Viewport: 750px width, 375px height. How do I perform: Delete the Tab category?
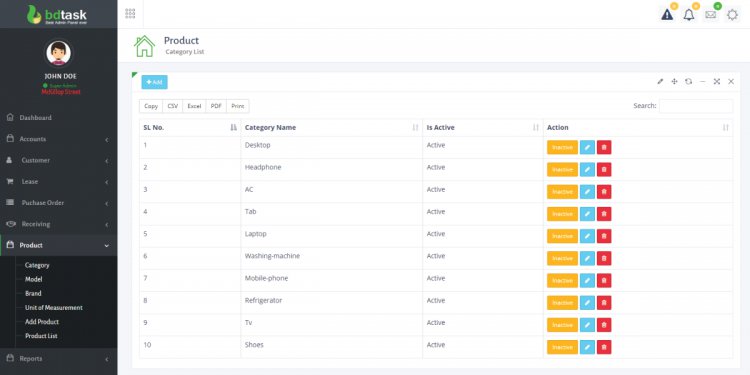click(x=604, y=214)
